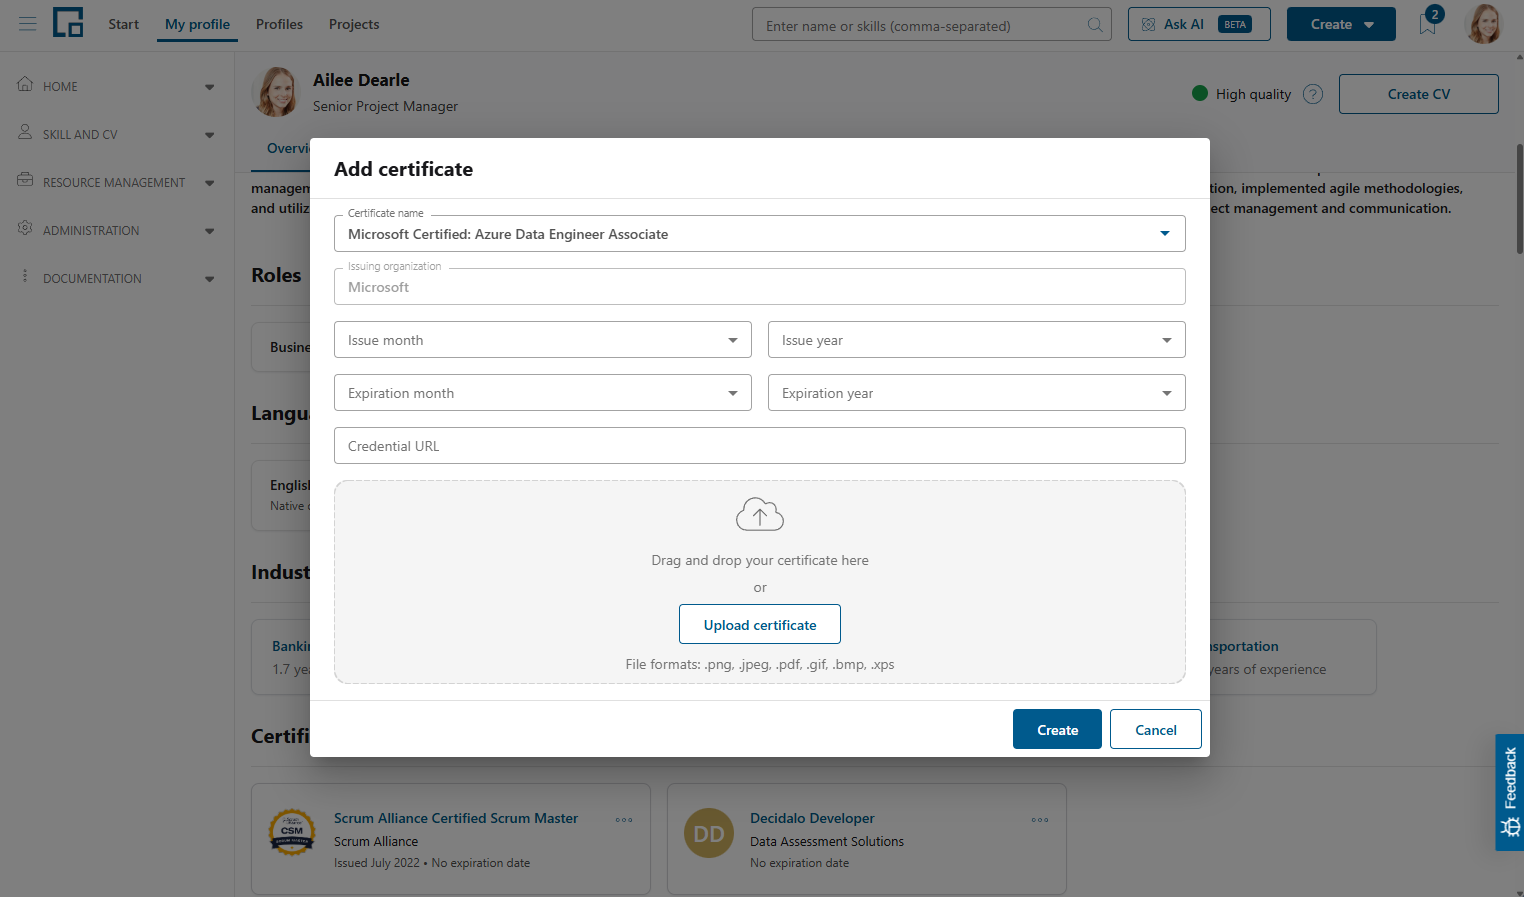
Task: Click the Resource Management icon
Action: [x=25, y=180]
